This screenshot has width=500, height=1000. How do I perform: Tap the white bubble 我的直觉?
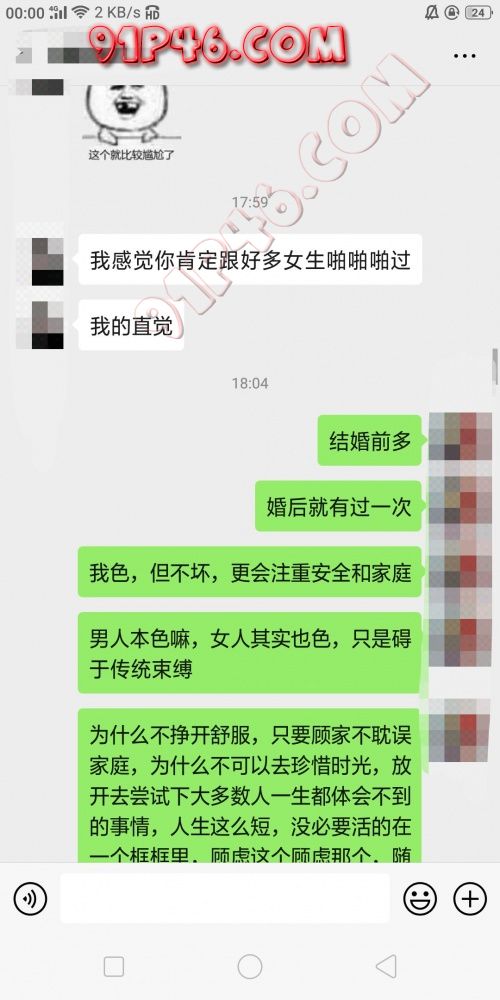point(131,326)
